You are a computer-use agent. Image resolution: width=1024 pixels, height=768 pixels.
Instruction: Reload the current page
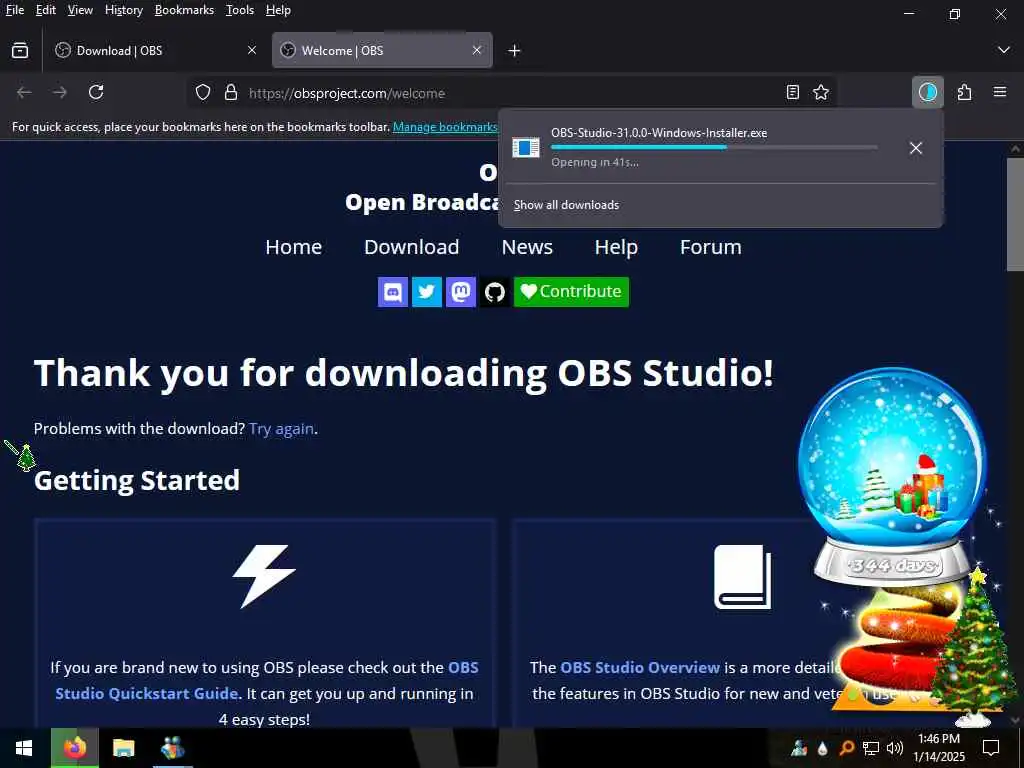point(96,93)
